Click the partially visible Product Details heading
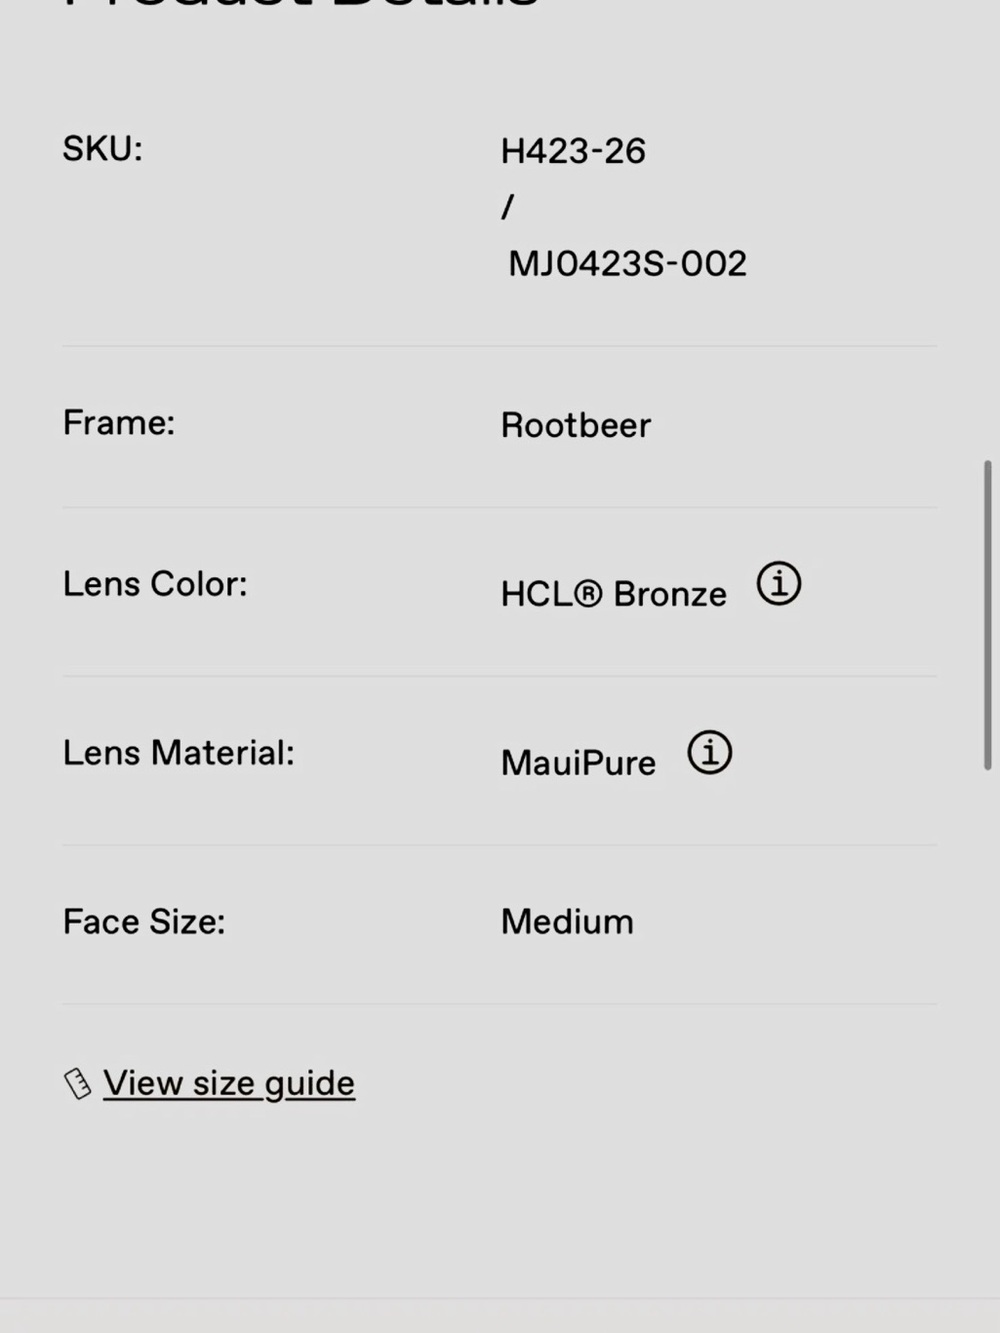1000x1333 pixels. pos(300,5)
